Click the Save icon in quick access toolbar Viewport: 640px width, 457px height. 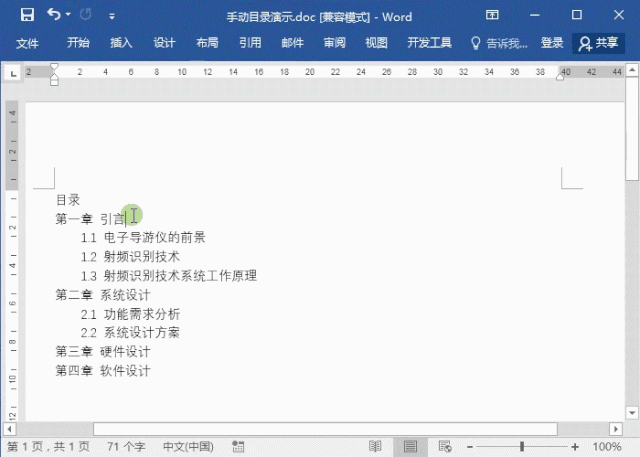pos(27,15)
